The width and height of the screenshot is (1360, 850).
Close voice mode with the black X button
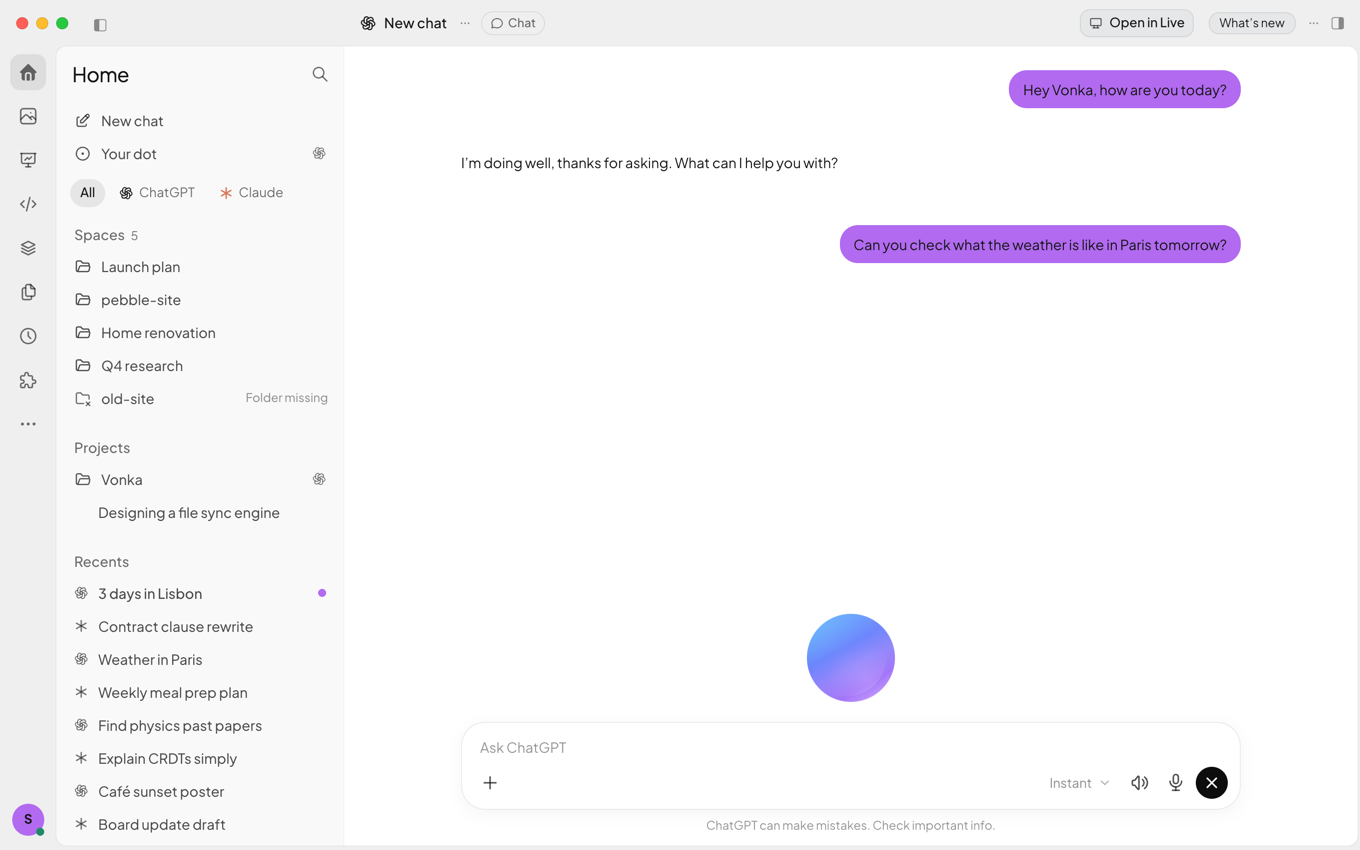1211,783
